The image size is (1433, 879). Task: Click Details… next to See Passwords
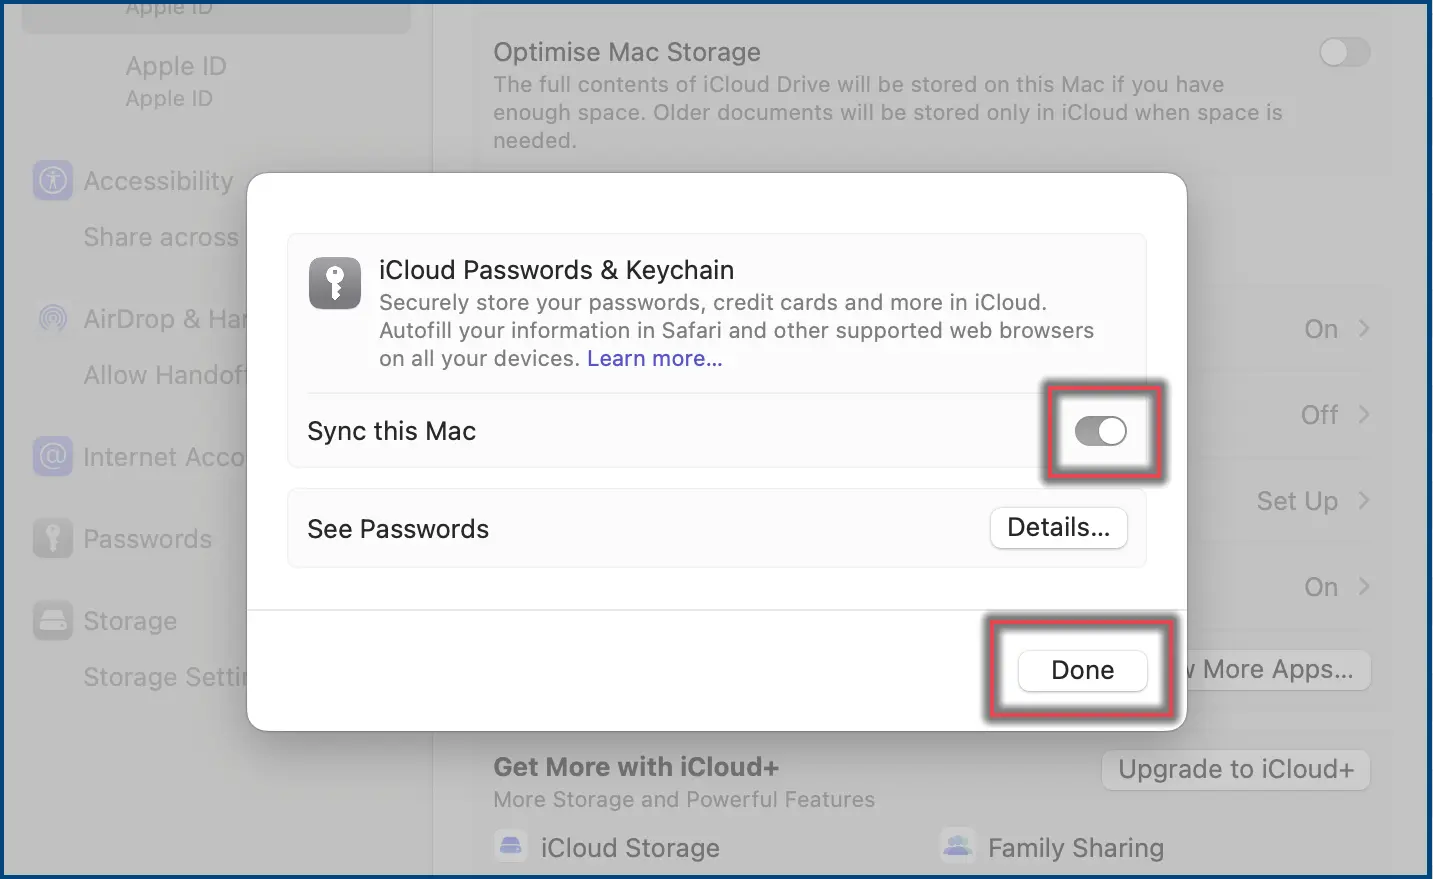click(1059, 527)
